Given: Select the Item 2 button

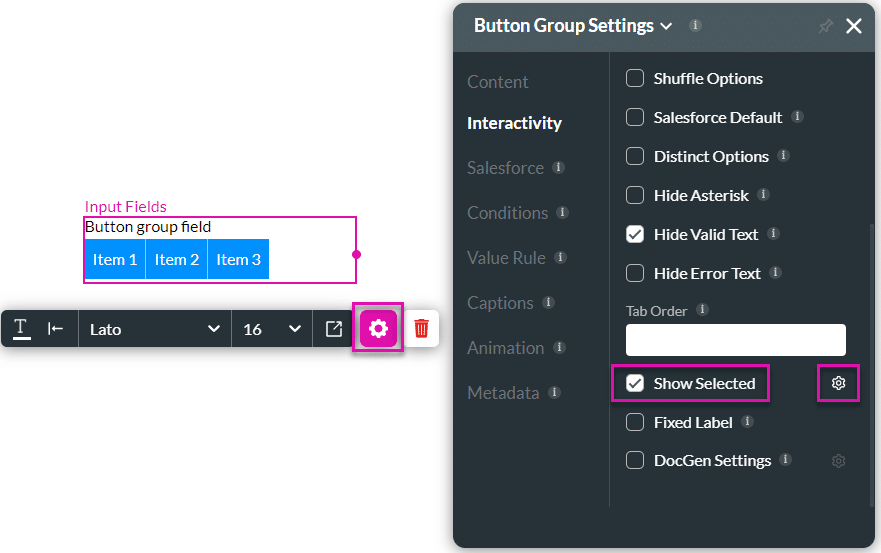Looking at the screenshot, I should (177, 259).
